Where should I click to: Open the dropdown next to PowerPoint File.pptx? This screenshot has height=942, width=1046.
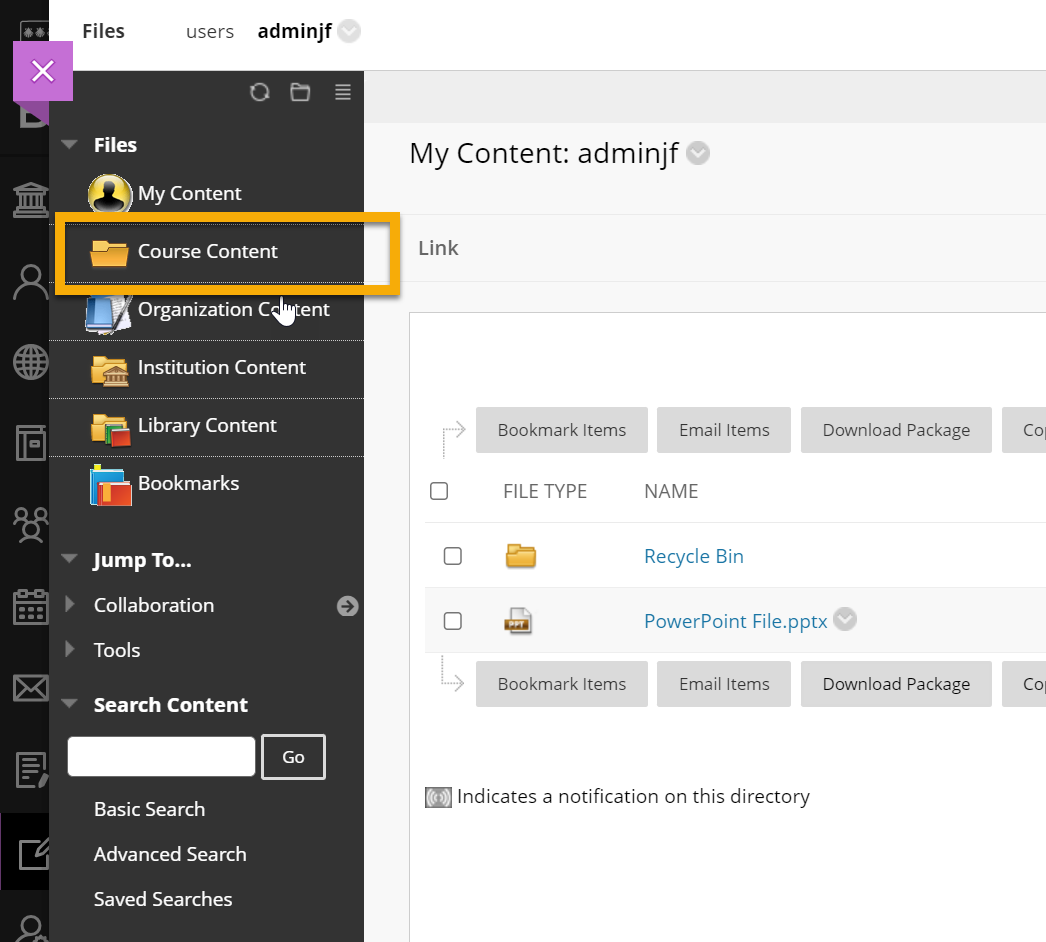tap(845, 620)
